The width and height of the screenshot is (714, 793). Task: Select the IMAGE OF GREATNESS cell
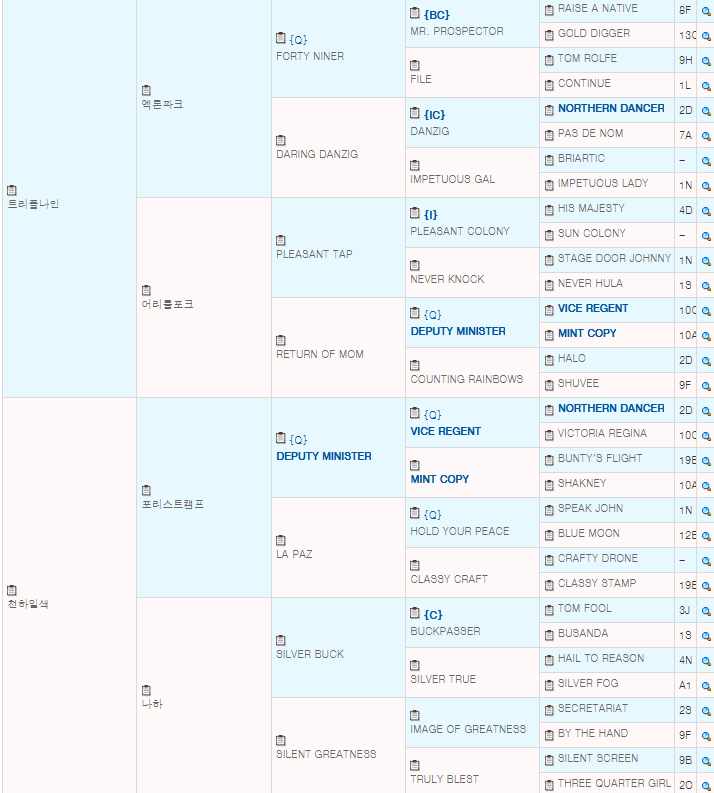point(472,723)
